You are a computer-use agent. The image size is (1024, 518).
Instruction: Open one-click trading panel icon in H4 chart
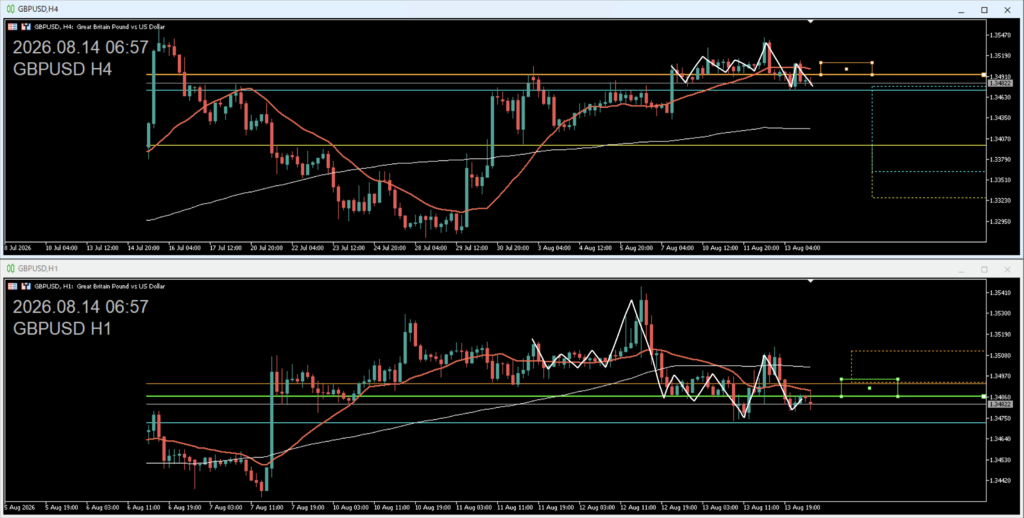click(x=12, y=27)
